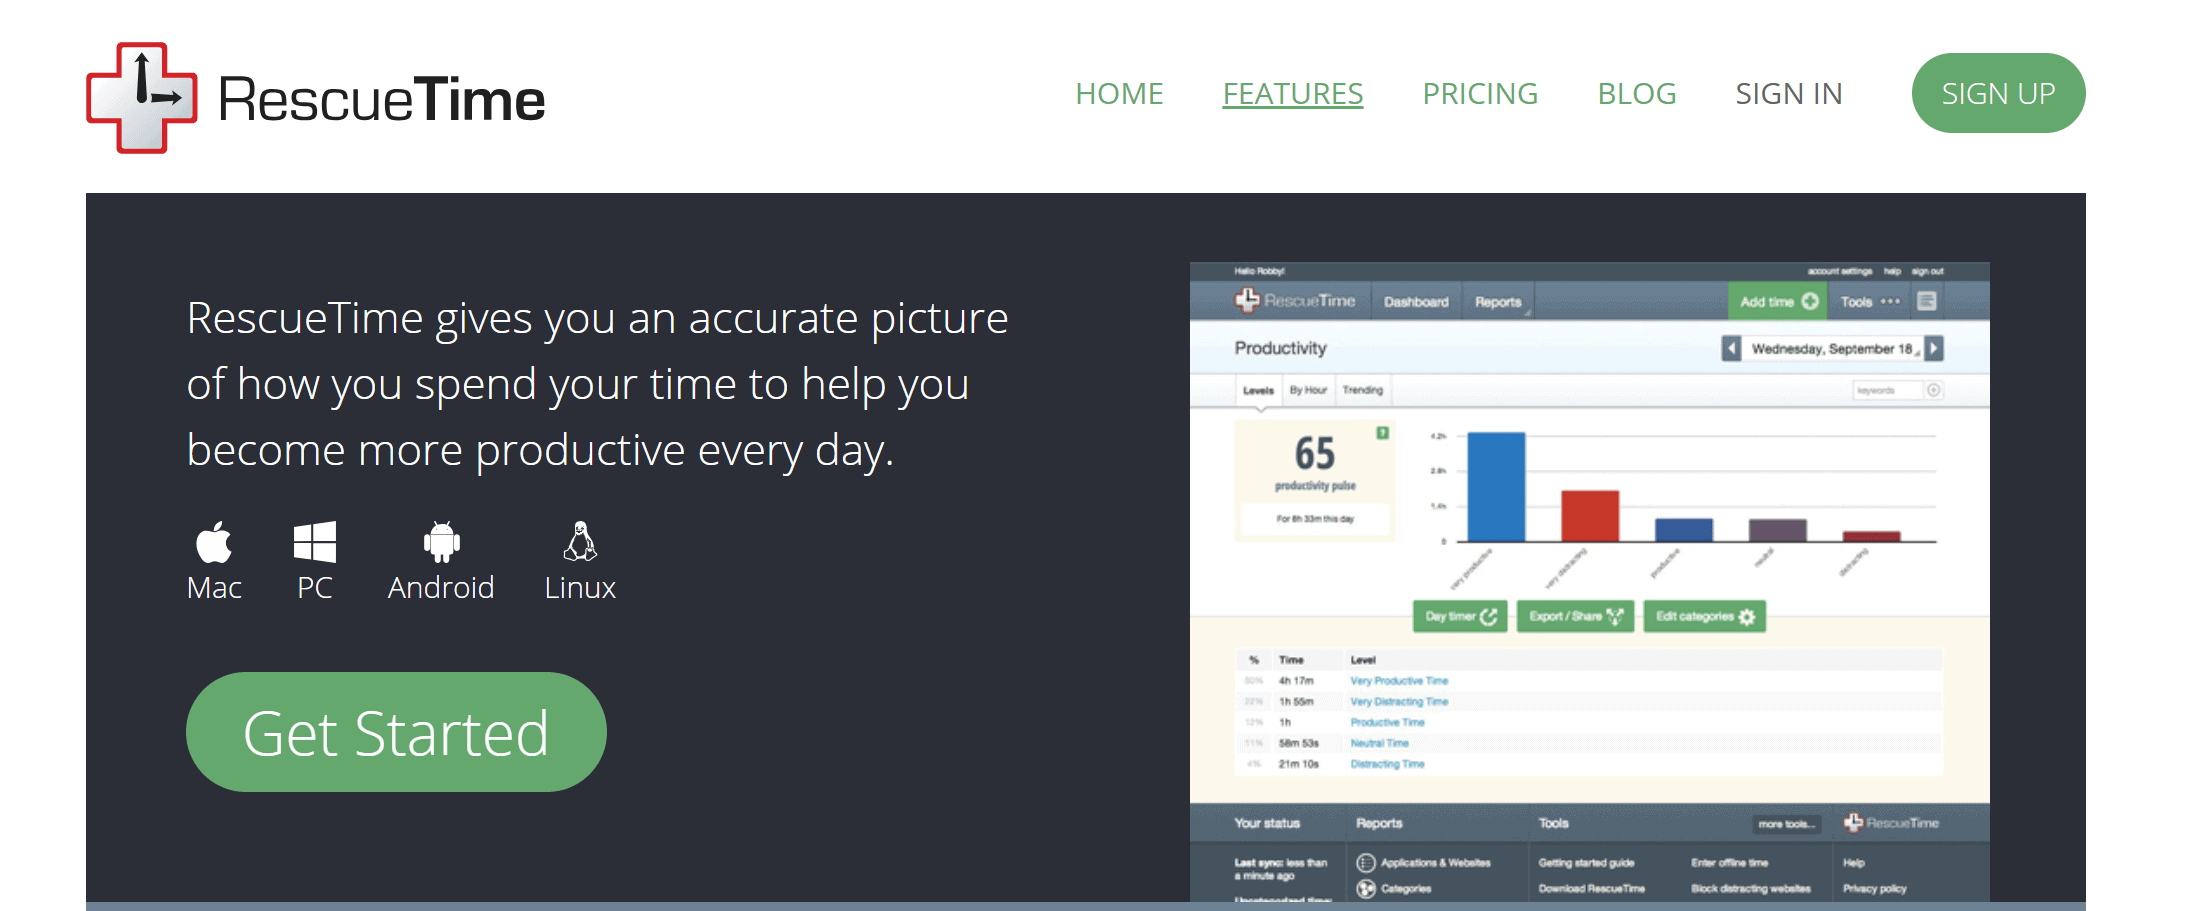The image size is (2189, 911).
Task: Go to next day with right arrow
Action: coord(1934,348)
